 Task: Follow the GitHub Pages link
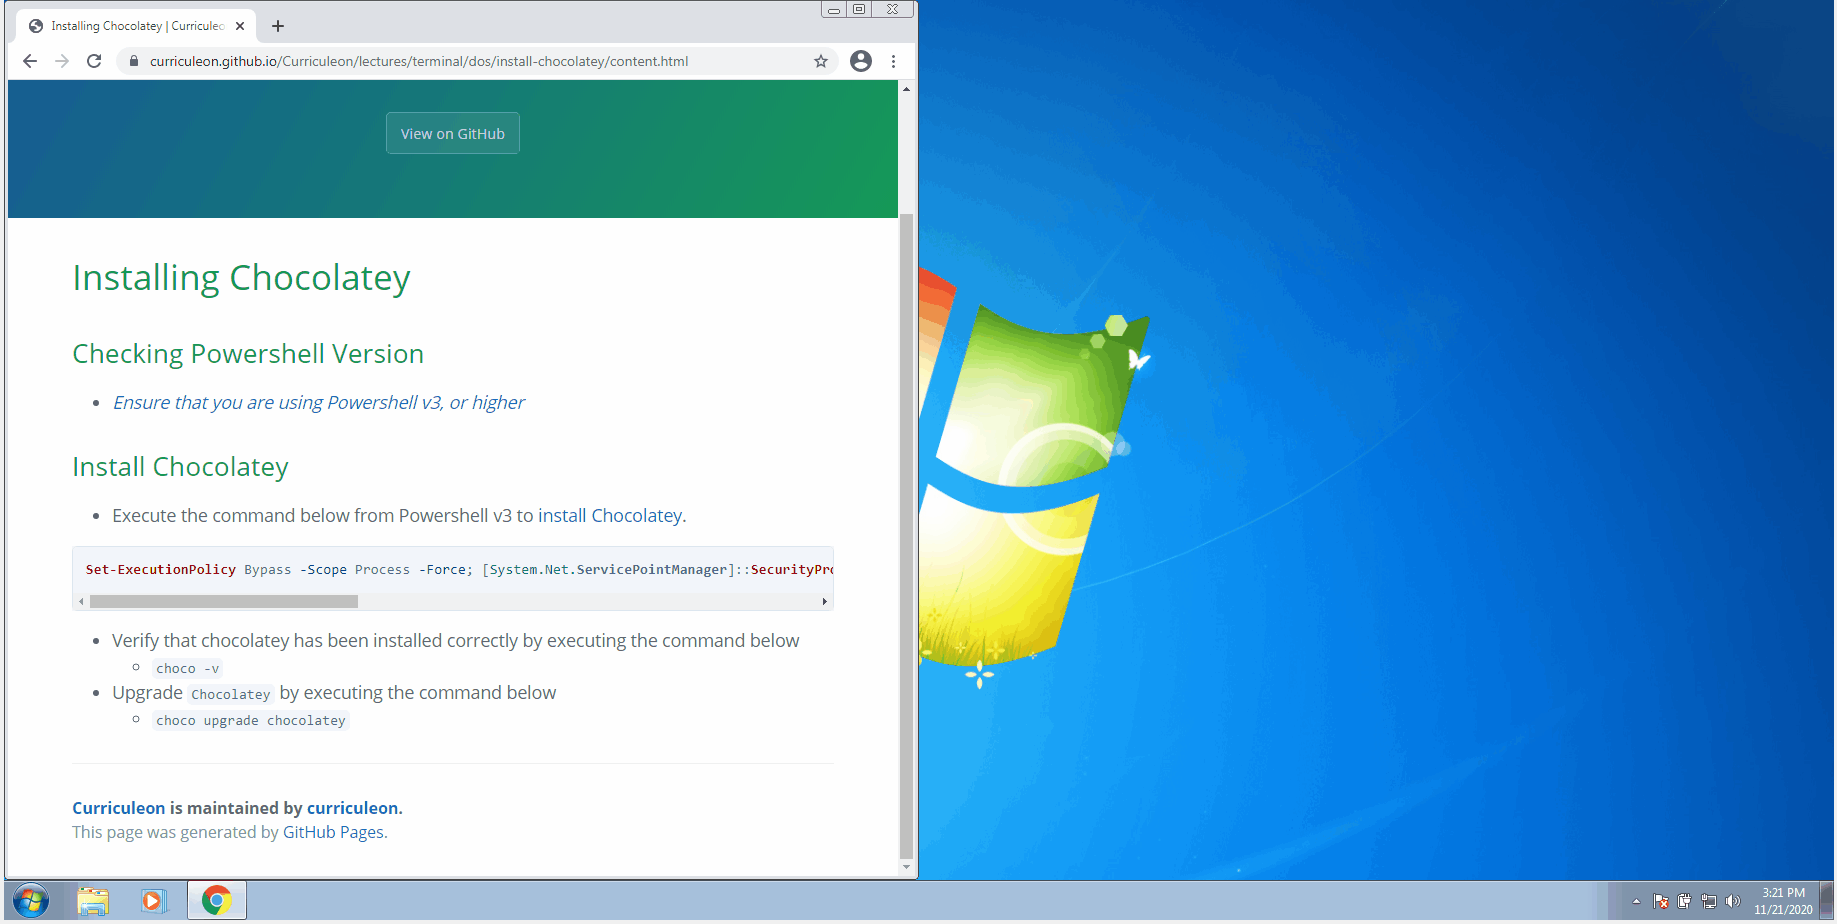pos(332,831)
